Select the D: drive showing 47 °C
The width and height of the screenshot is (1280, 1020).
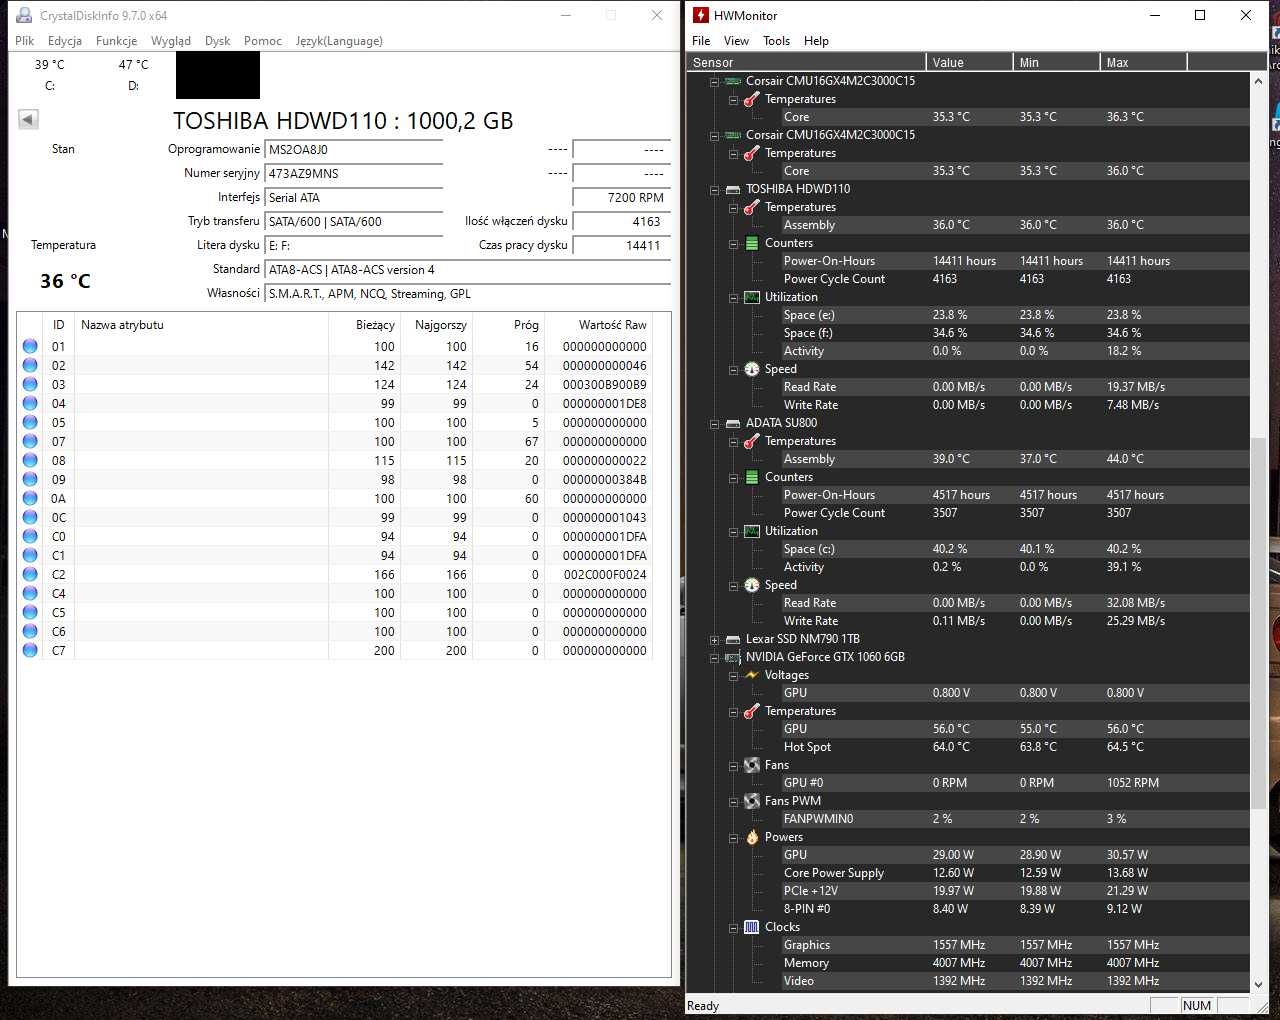point(133,75)
